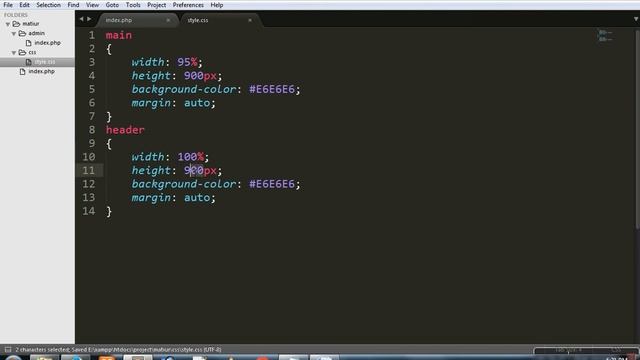Open the Goto menu
This screenshot has width=640, height=360.
(x=112, y=5)
